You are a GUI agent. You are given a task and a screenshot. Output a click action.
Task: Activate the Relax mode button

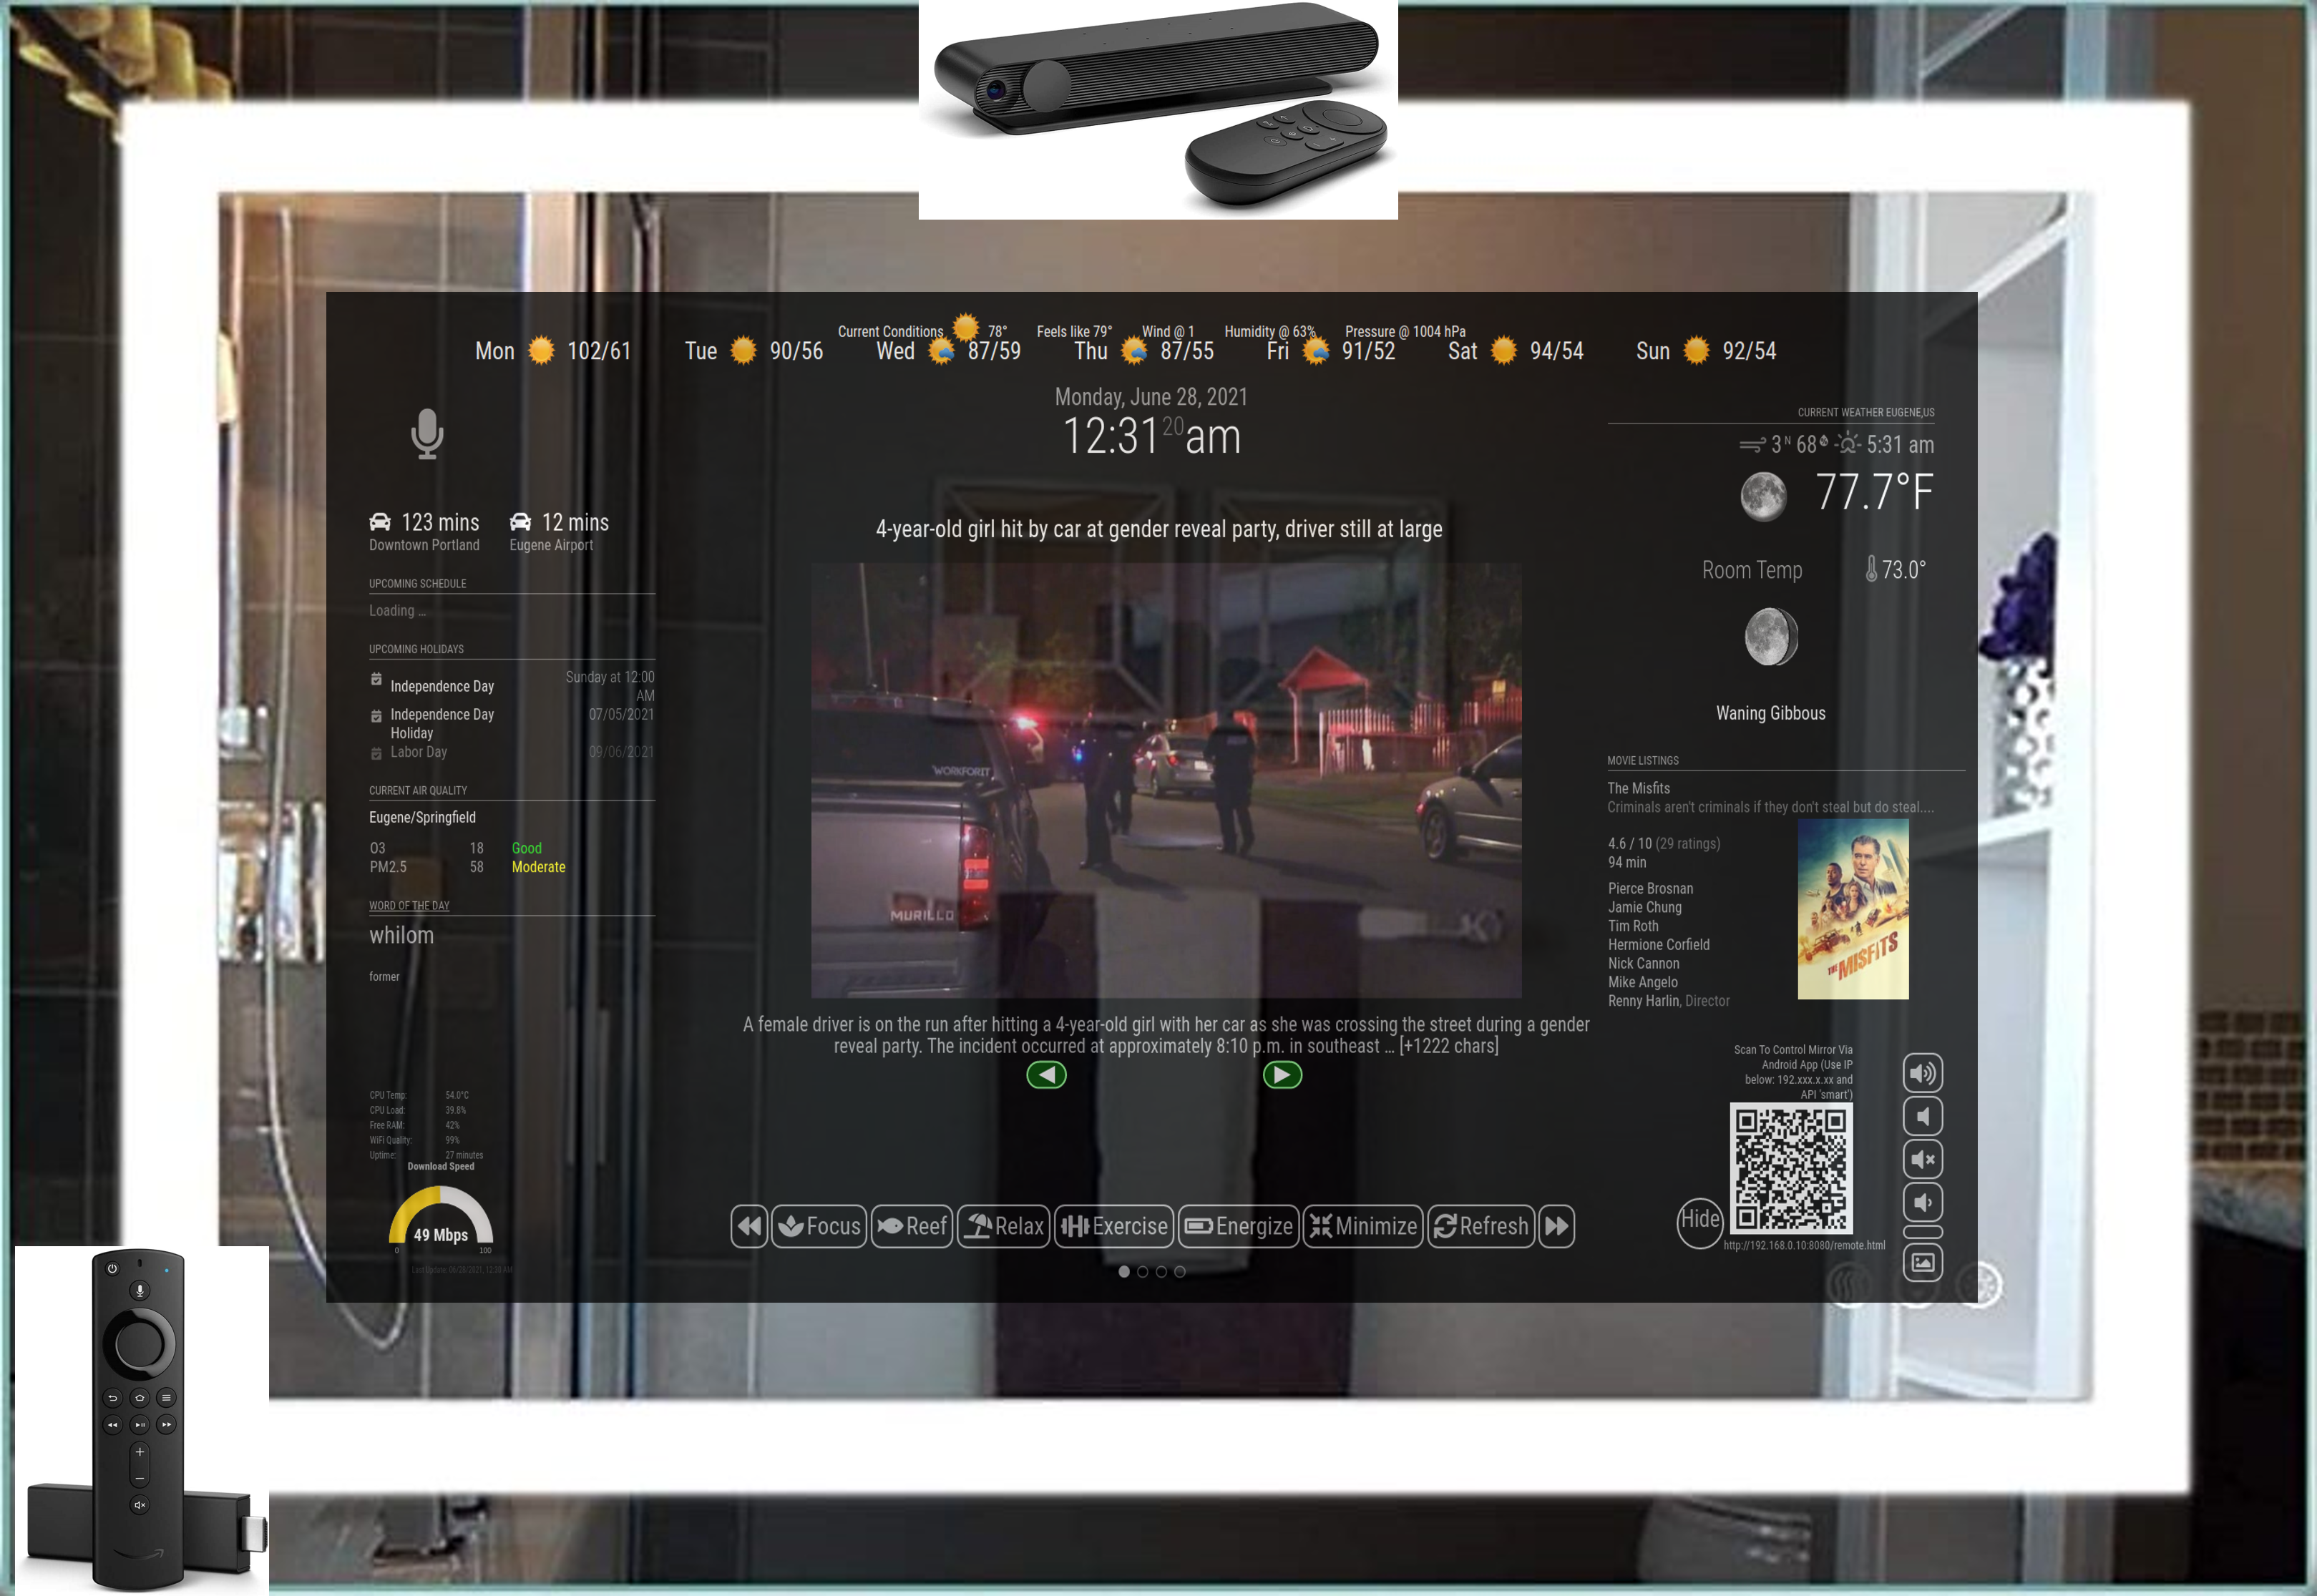click(x=1004, y=1227)
